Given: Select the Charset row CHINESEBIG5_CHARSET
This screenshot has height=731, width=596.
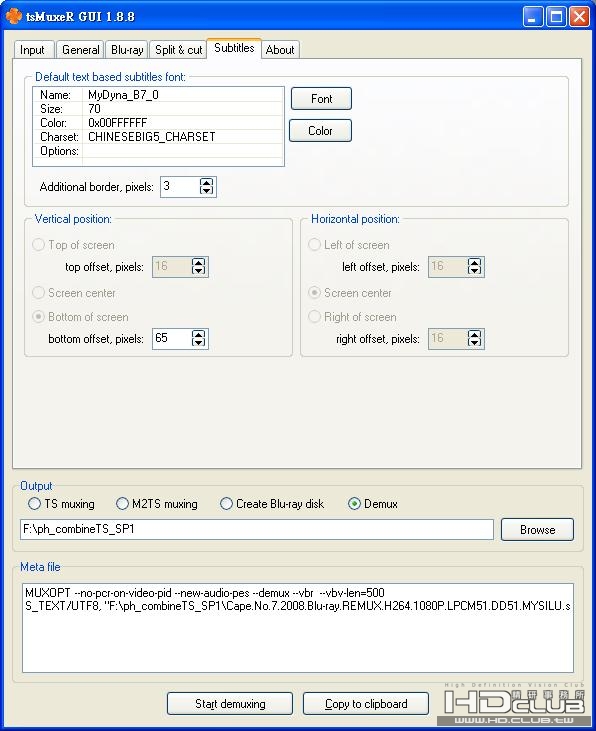Looking at the screenshot, I should [x=158, y=137].
